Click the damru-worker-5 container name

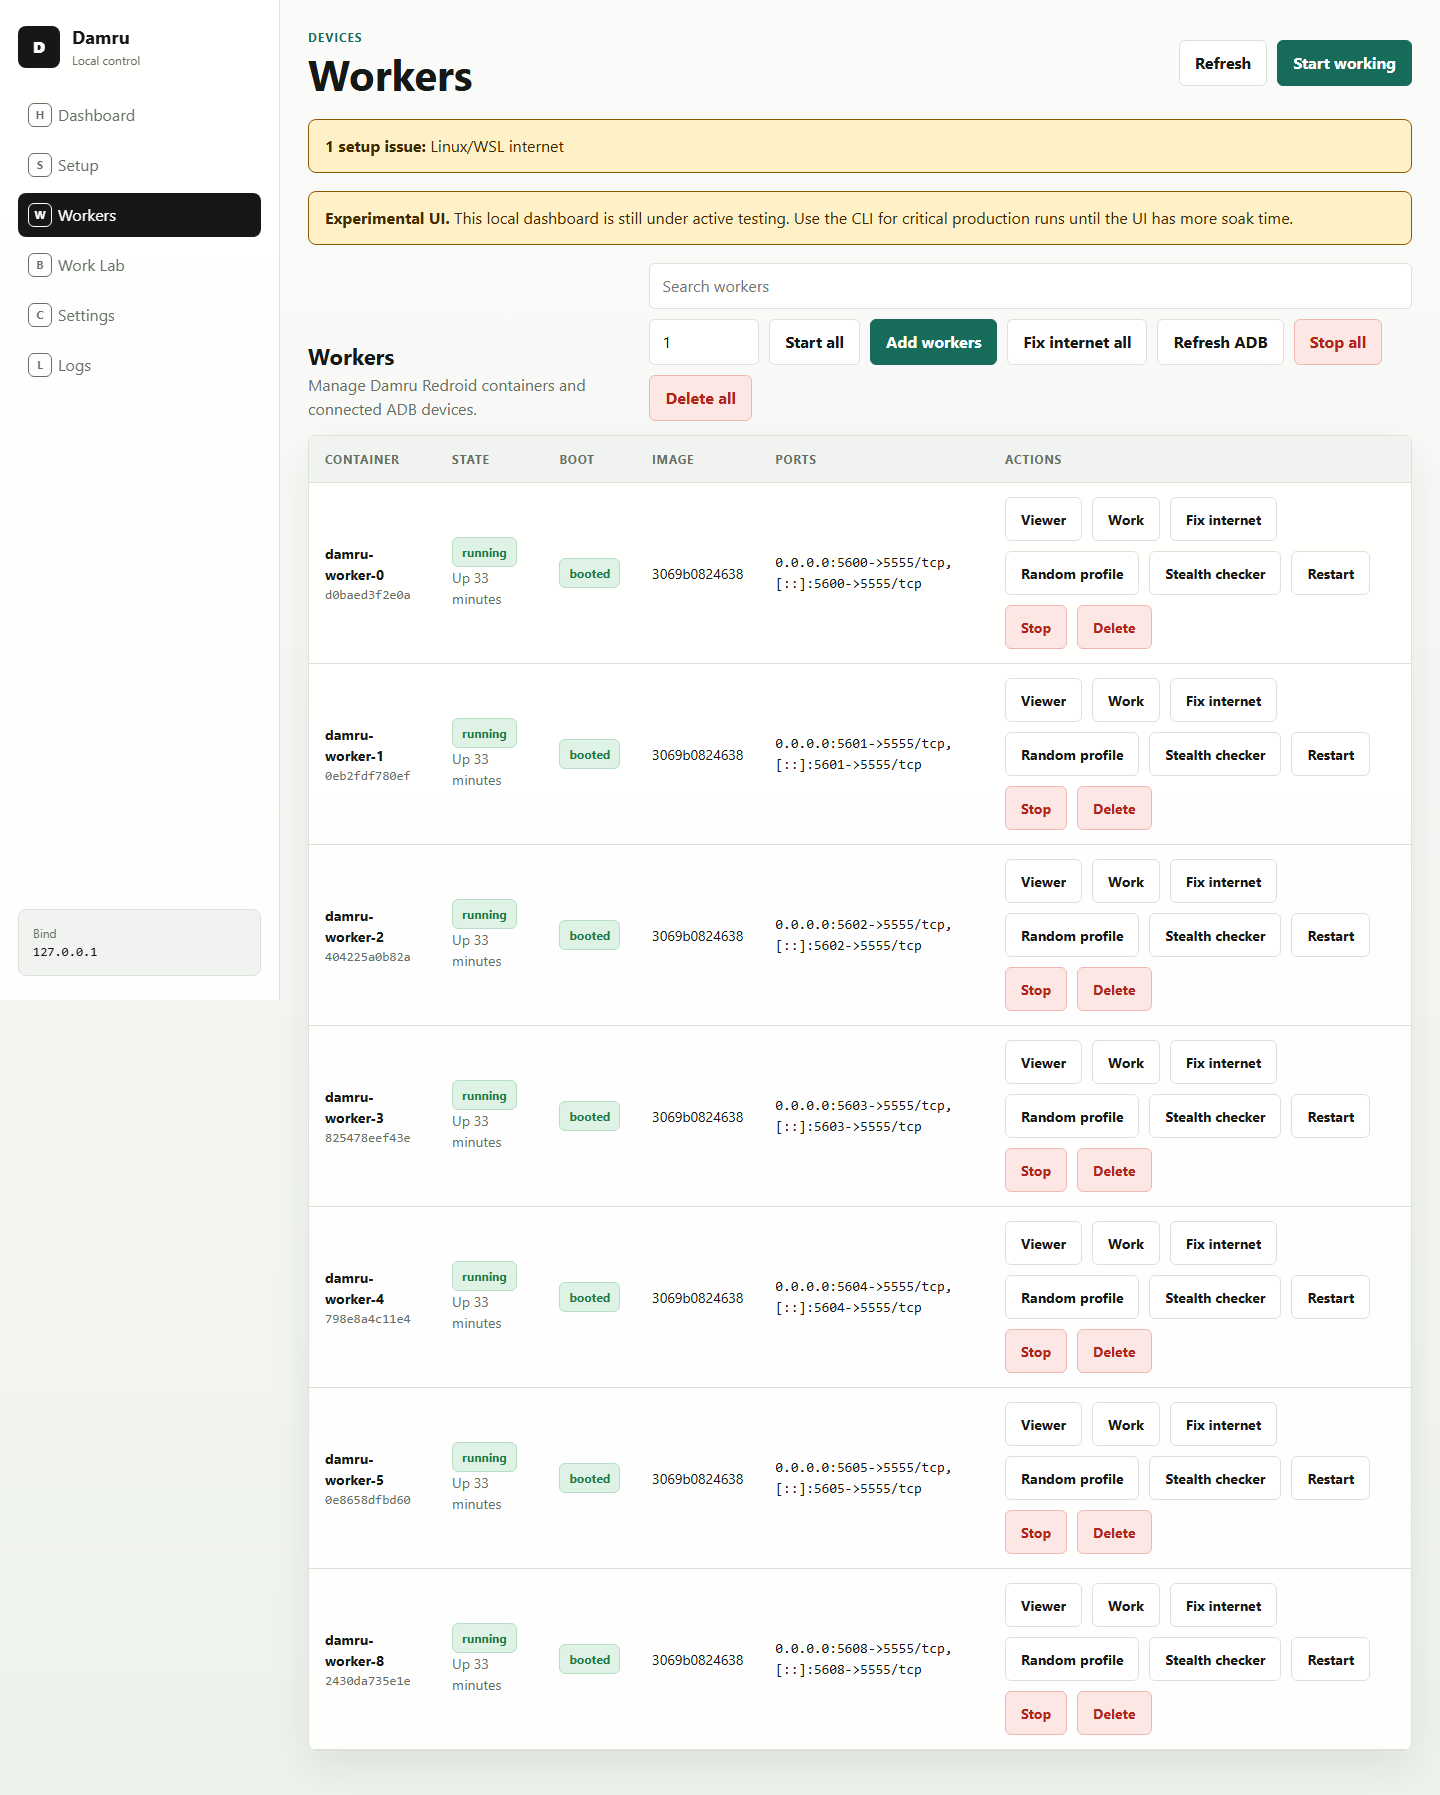click(354, 1470)
